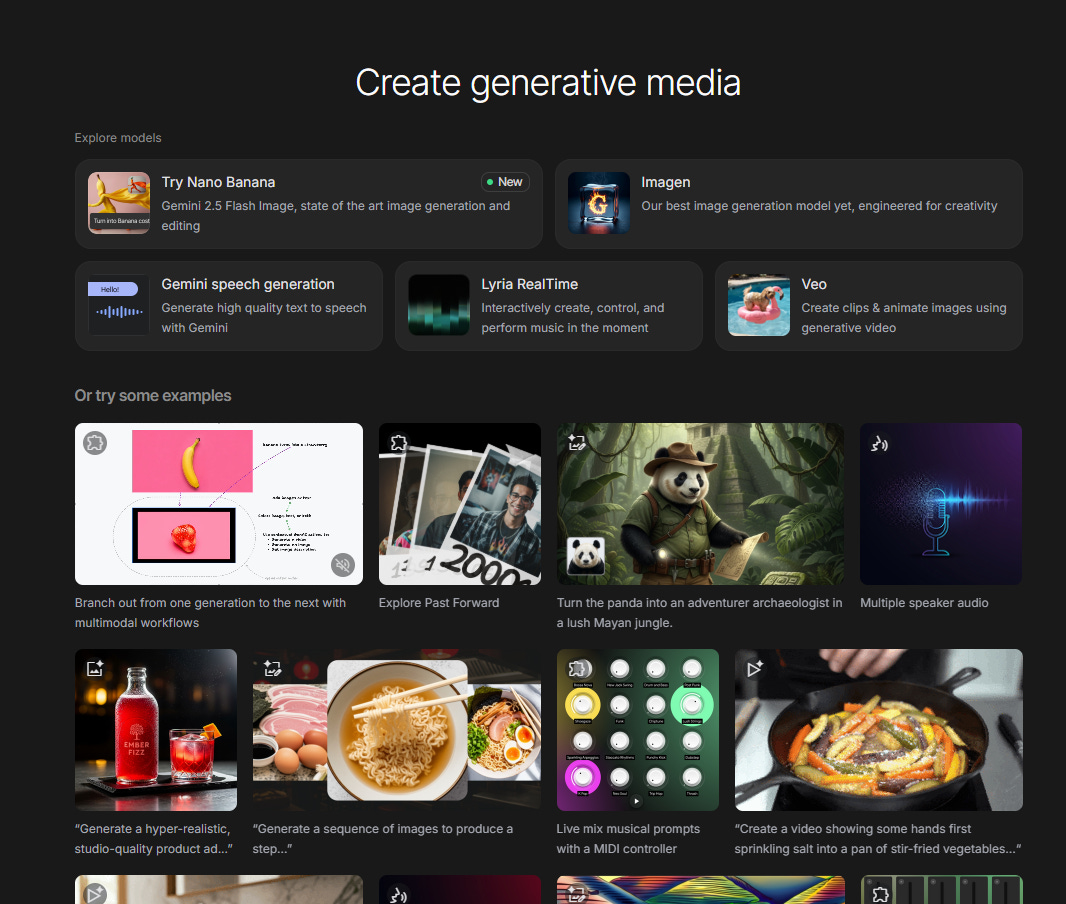Click the 'Or try some examples' heading

tap(153, 396)
